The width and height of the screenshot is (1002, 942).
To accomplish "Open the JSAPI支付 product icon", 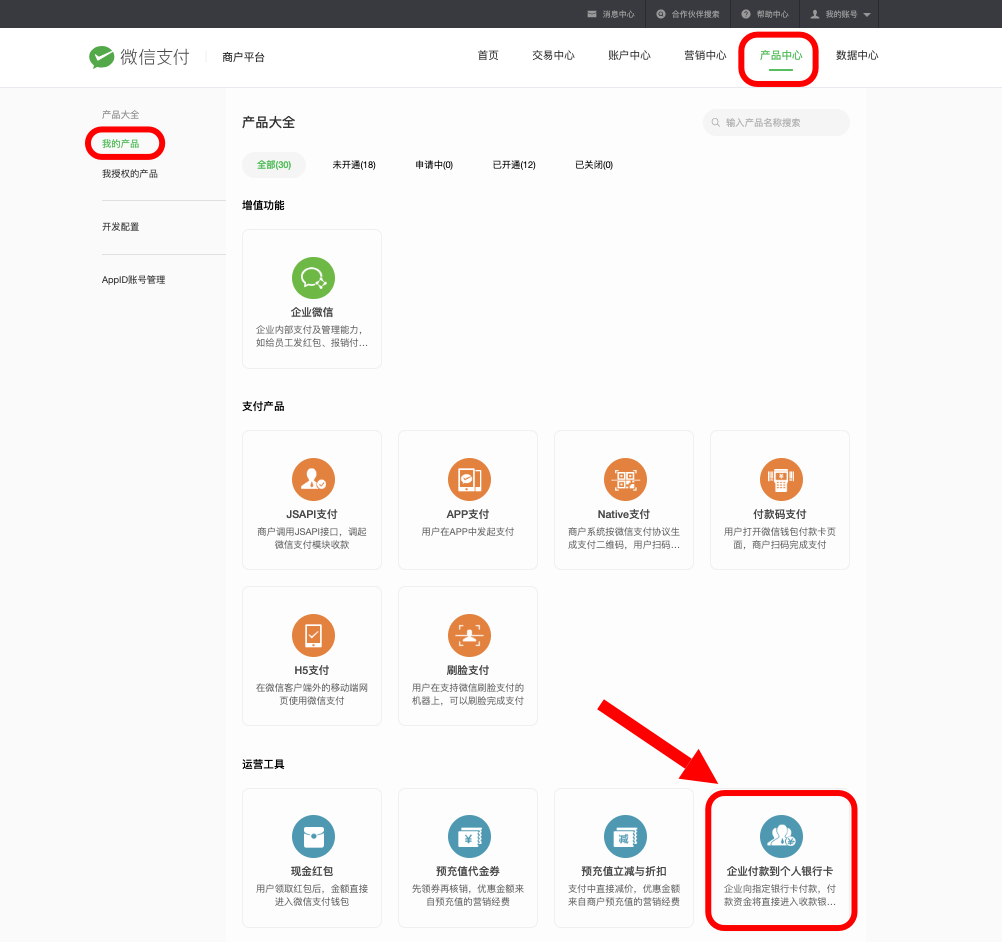I will tap(313, 479).
